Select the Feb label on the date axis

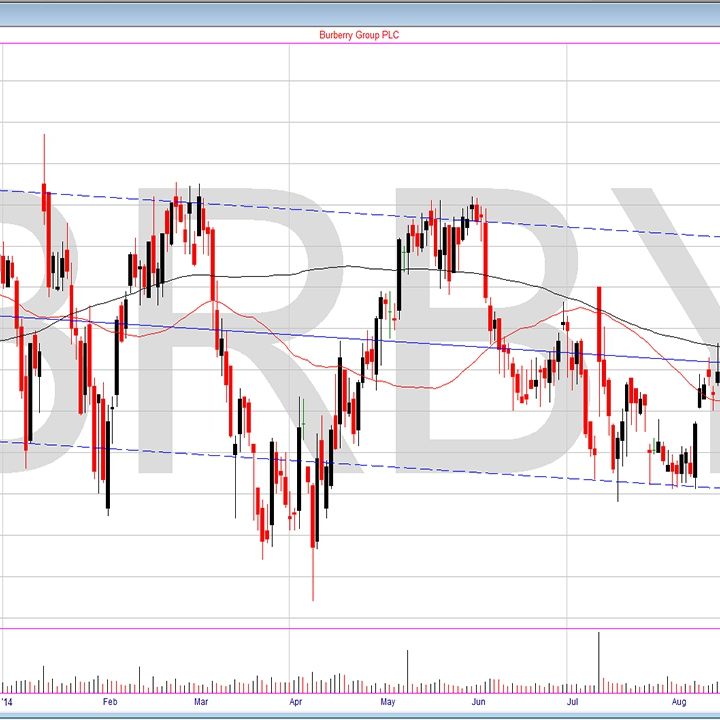click(110, 702)
